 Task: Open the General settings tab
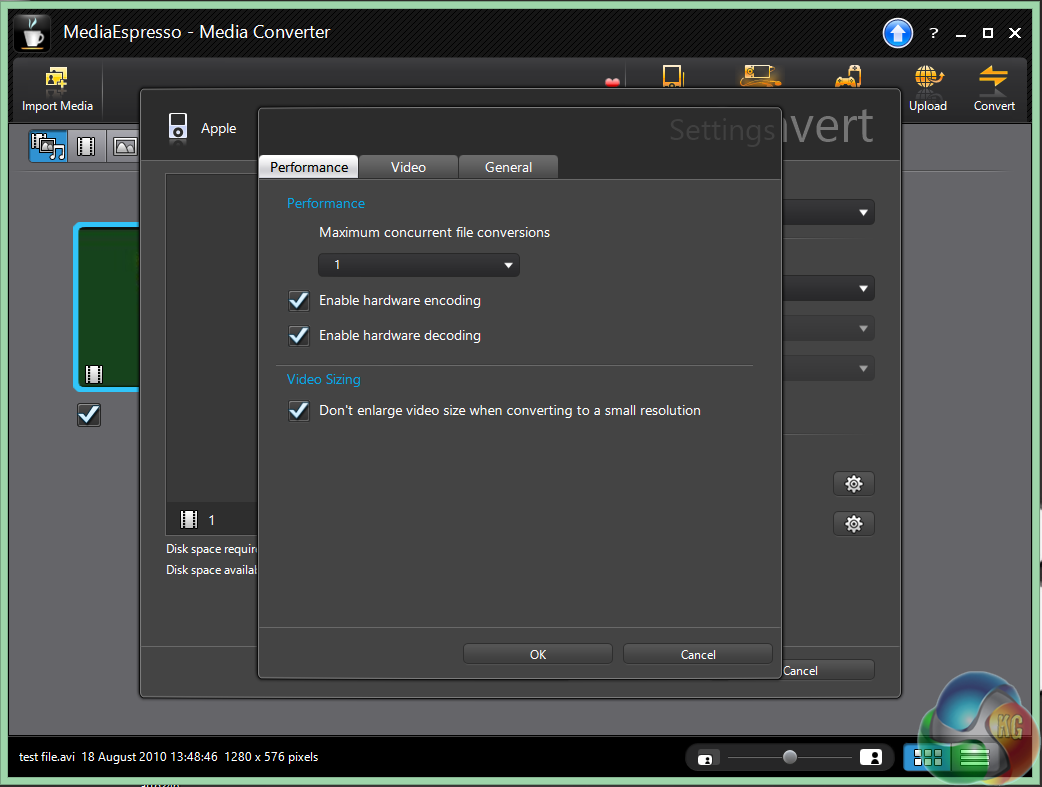508,167
